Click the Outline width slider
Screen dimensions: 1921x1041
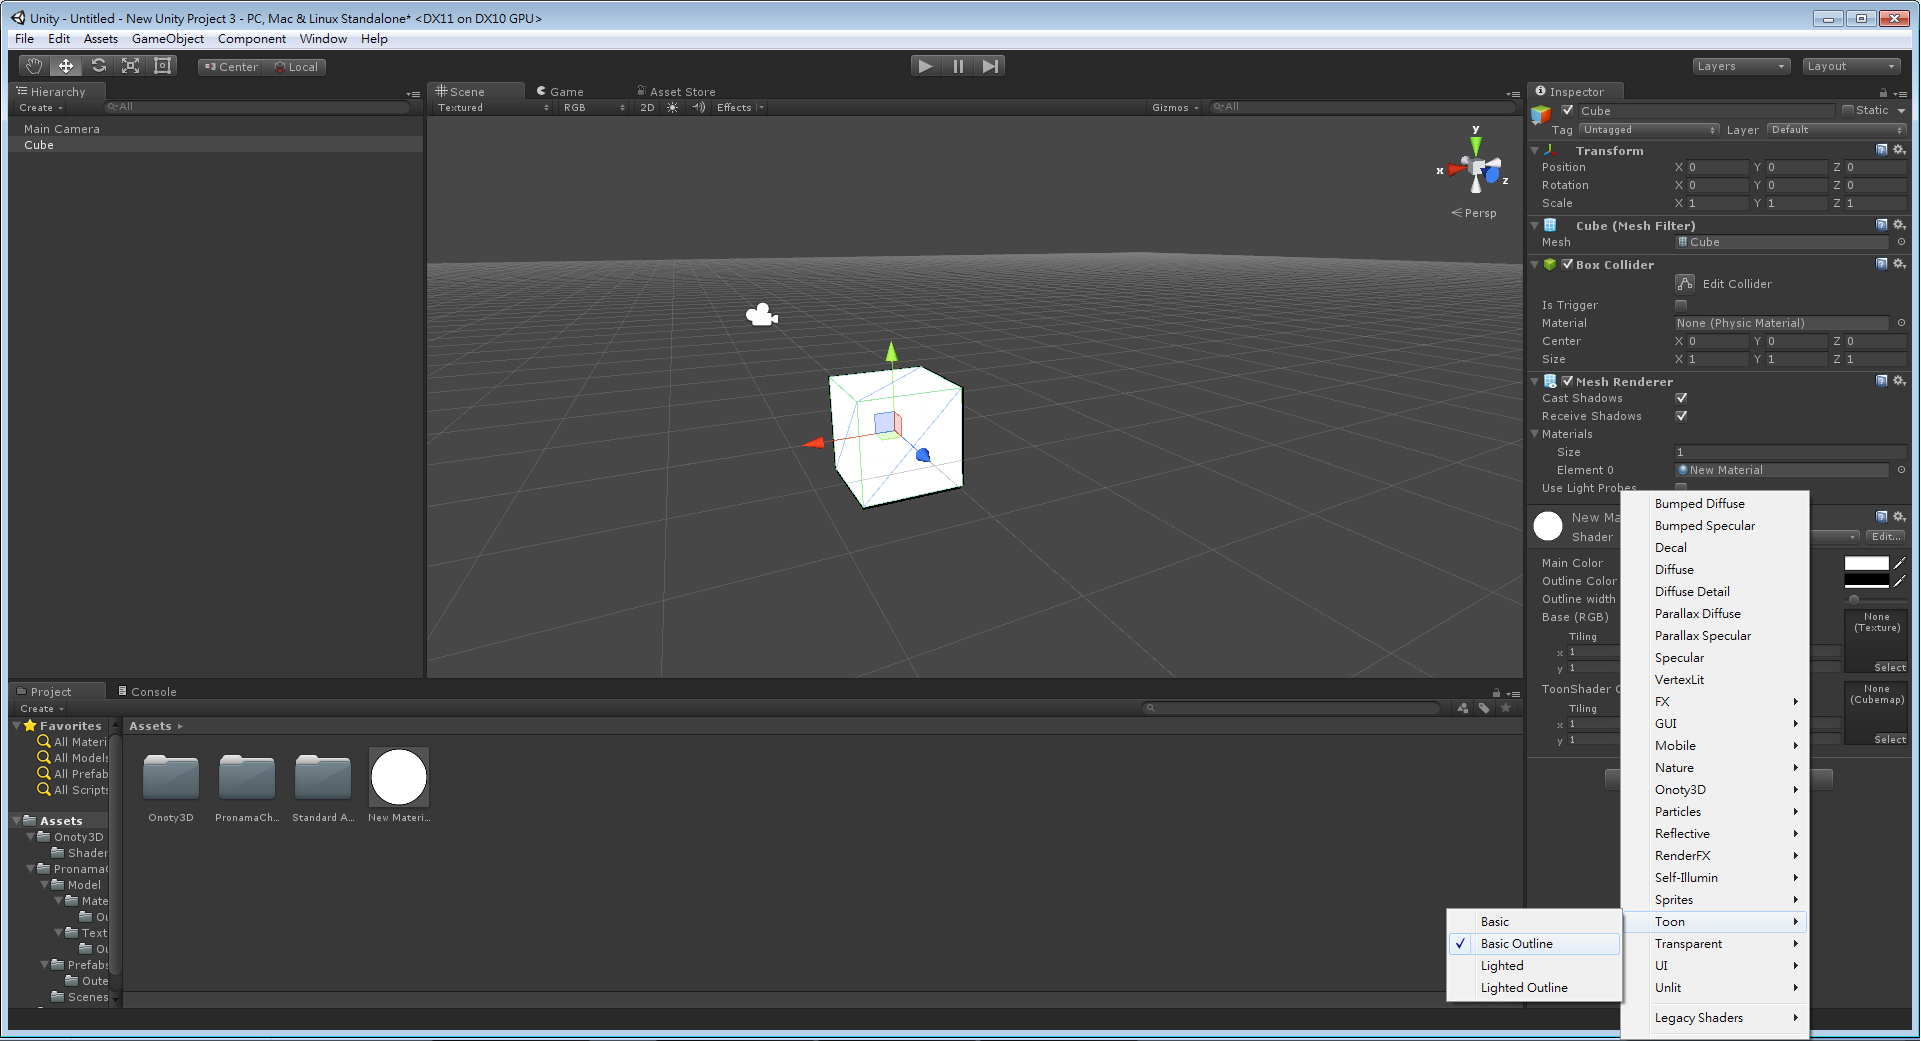pyautogui.click(x=1854, y=599)
